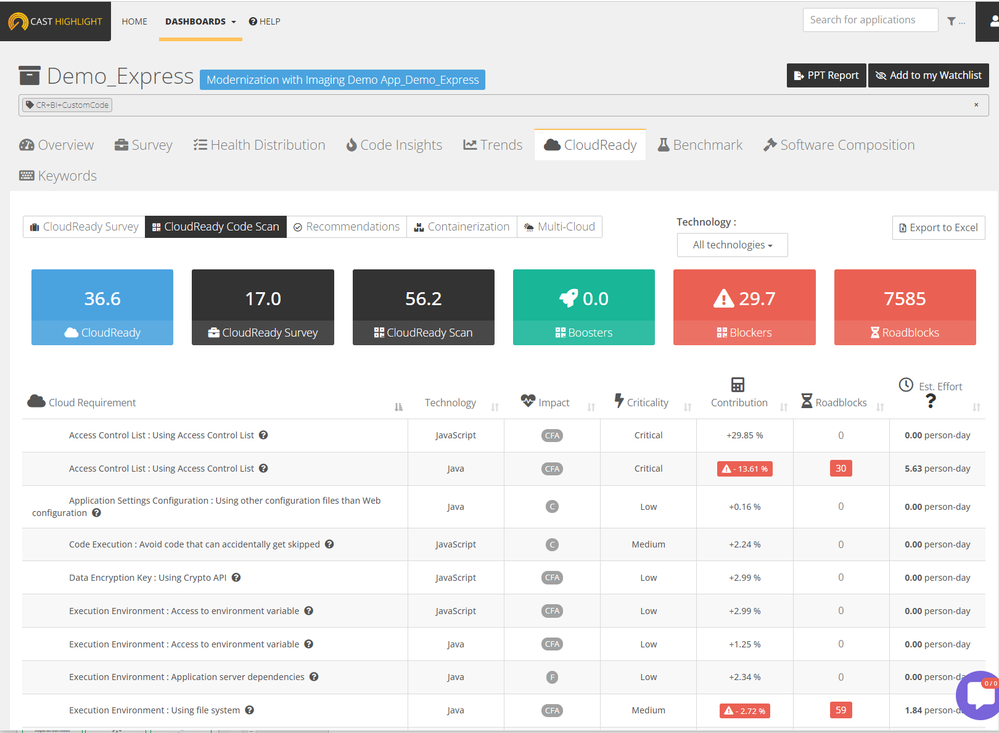This screenshot has width=999, height=733.
Task: Click the +29.85 % contribution value
Action: point(745,435)
